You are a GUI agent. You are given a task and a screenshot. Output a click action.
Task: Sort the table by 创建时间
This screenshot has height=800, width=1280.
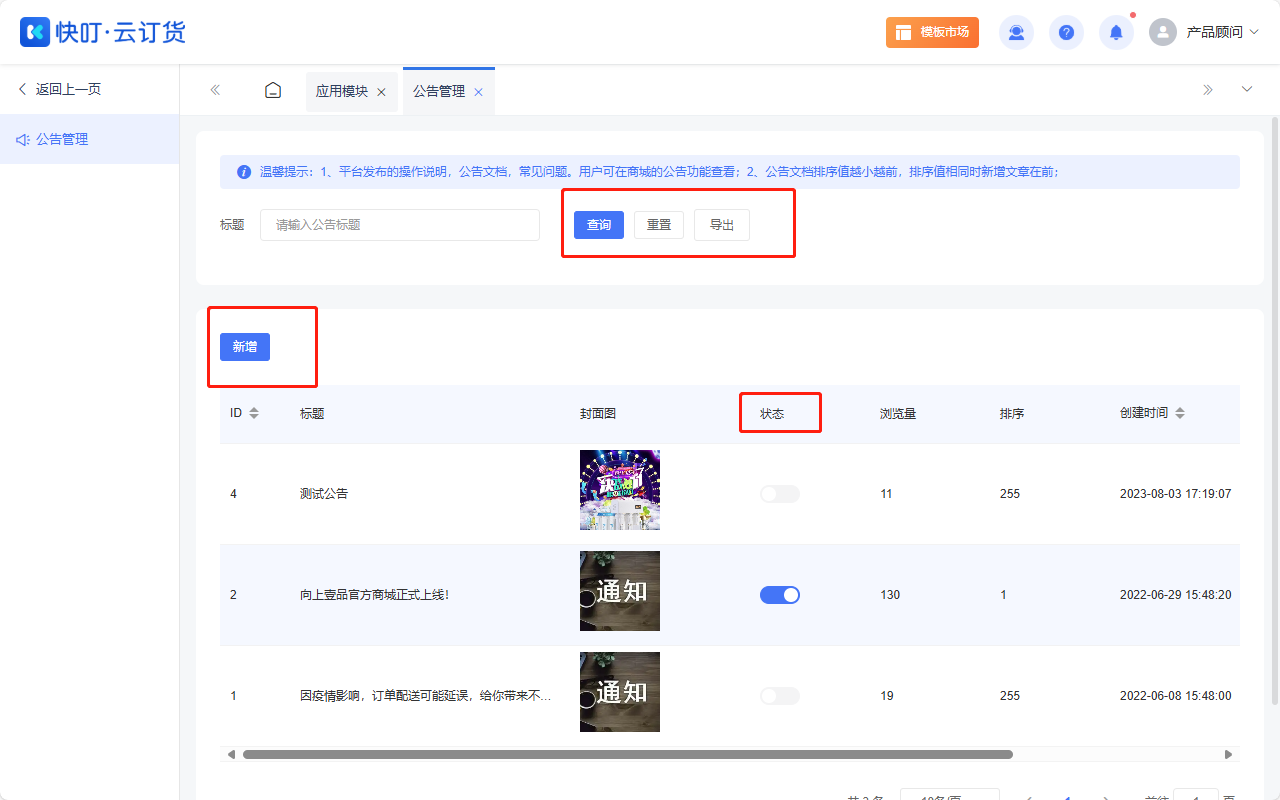point(1180,413)
